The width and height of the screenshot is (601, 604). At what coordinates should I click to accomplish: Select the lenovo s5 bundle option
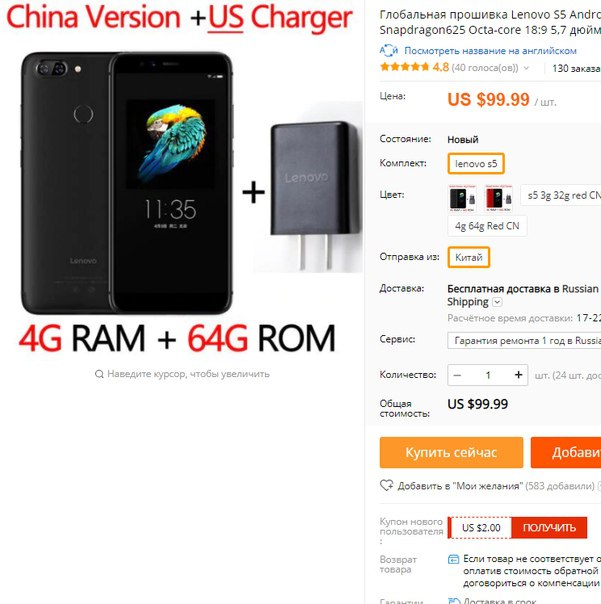click(x=476, y=164)
